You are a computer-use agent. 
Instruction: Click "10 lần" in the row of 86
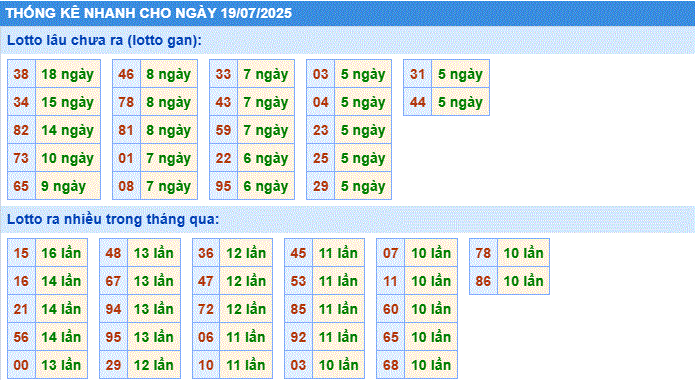pyautogui.click(x=523, y=281)
